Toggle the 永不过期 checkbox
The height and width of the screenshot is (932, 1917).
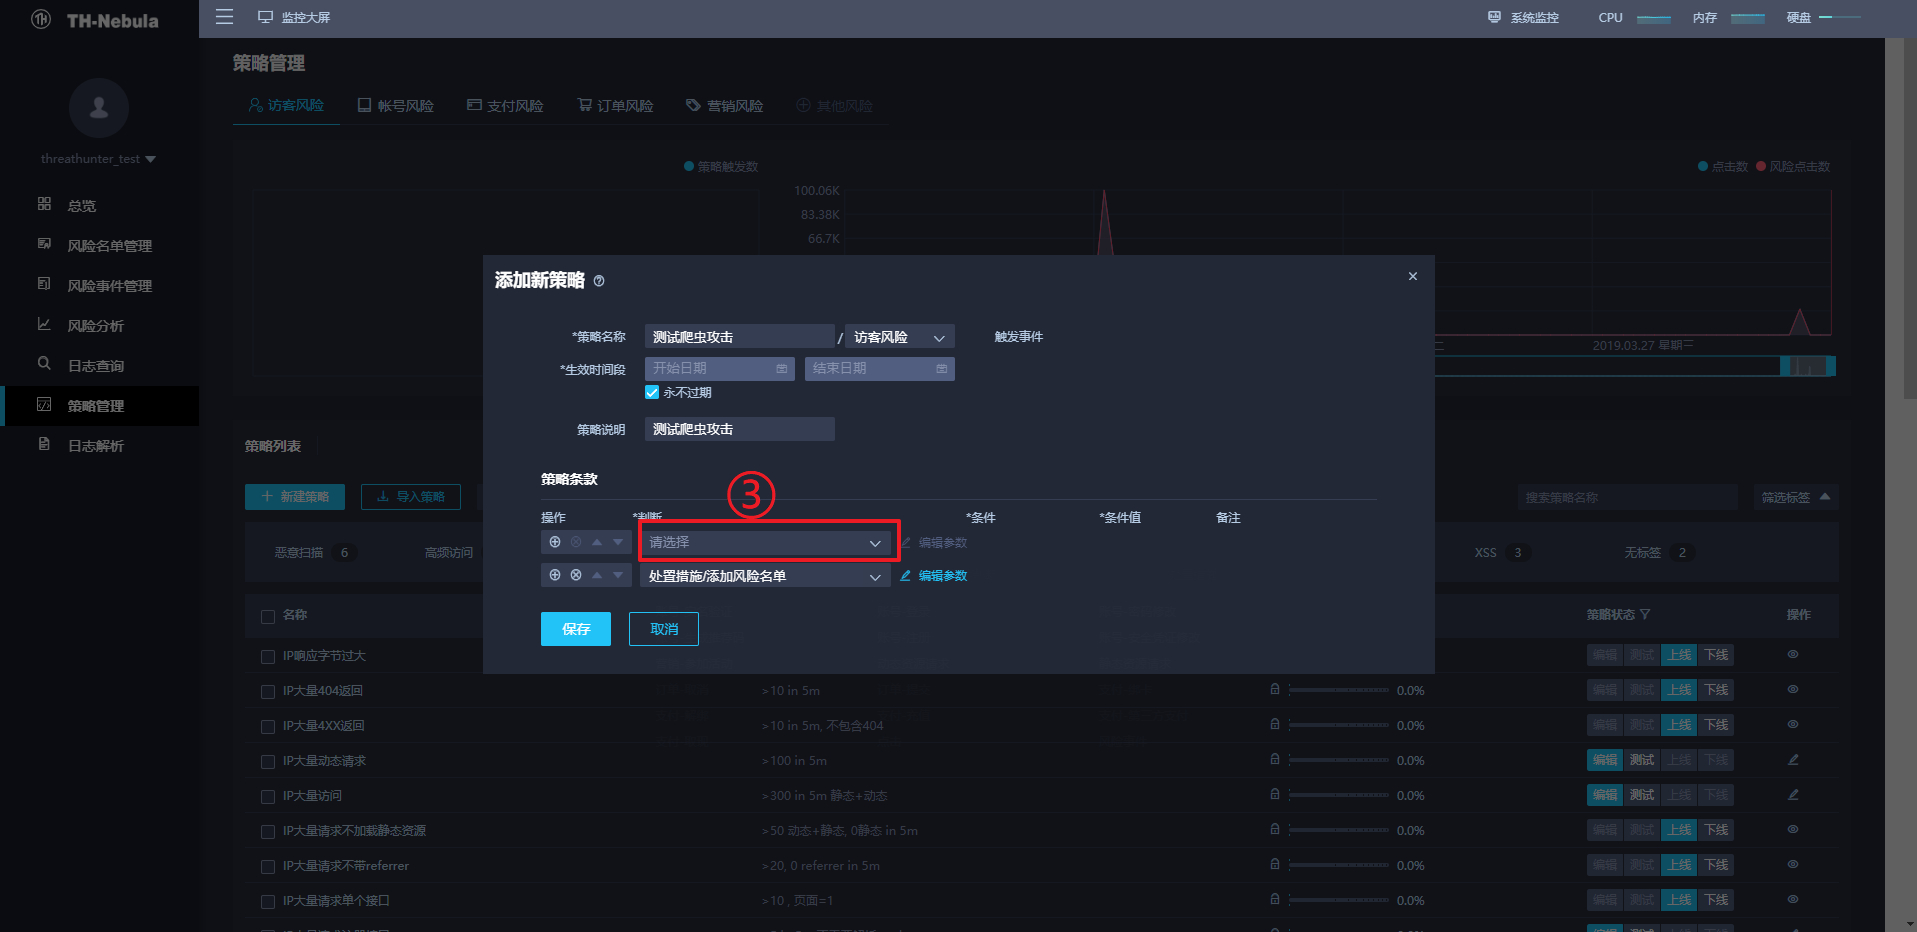pos(652,393)
